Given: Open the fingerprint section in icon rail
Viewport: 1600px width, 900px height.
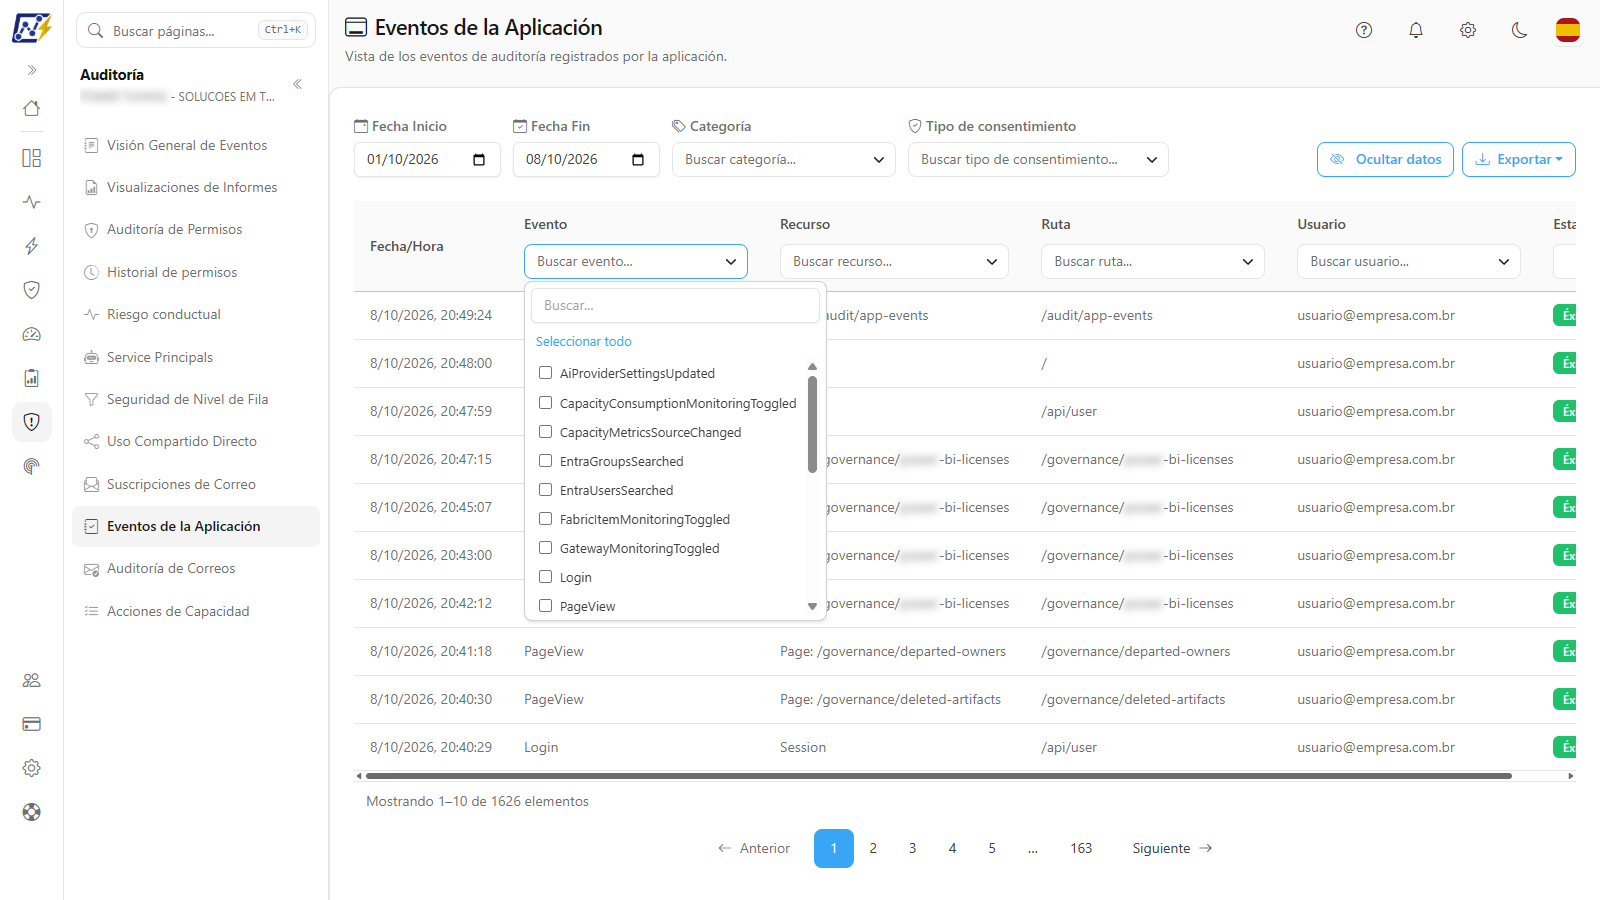Looking at the screenshot, I should (32, 466).
